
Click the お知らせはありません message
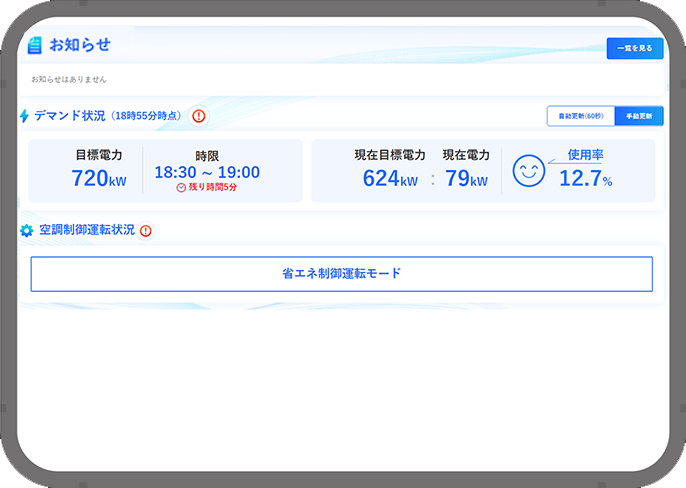click(69, 79)
